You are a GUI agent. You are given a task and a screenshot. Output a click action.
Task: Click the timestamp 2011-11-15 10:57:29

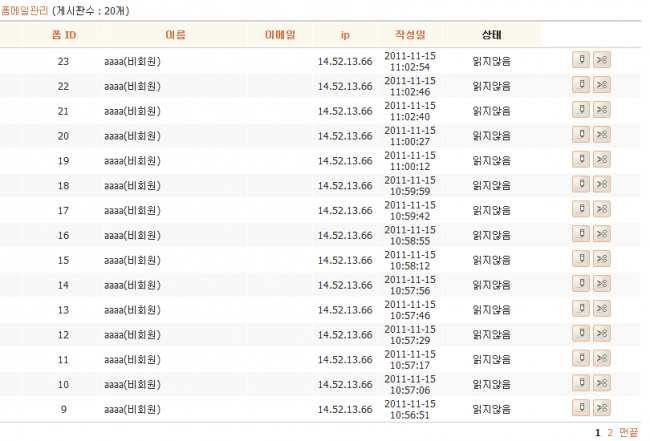coord(410,335)
